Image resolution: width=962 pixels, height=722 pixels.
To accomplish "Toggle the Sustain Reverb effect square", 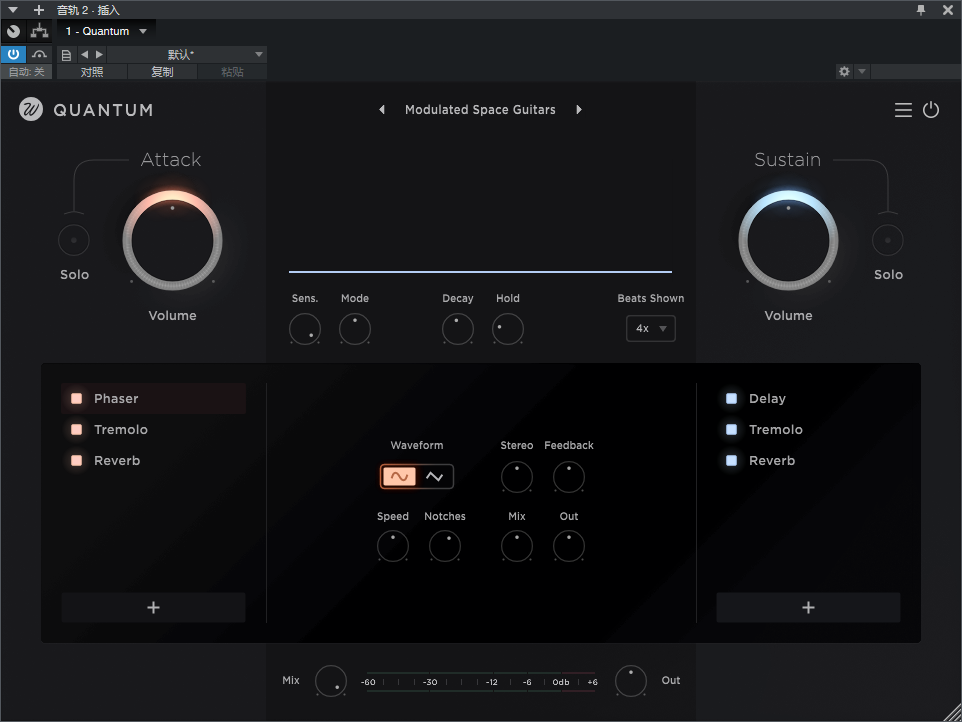I will click(731, 461).
